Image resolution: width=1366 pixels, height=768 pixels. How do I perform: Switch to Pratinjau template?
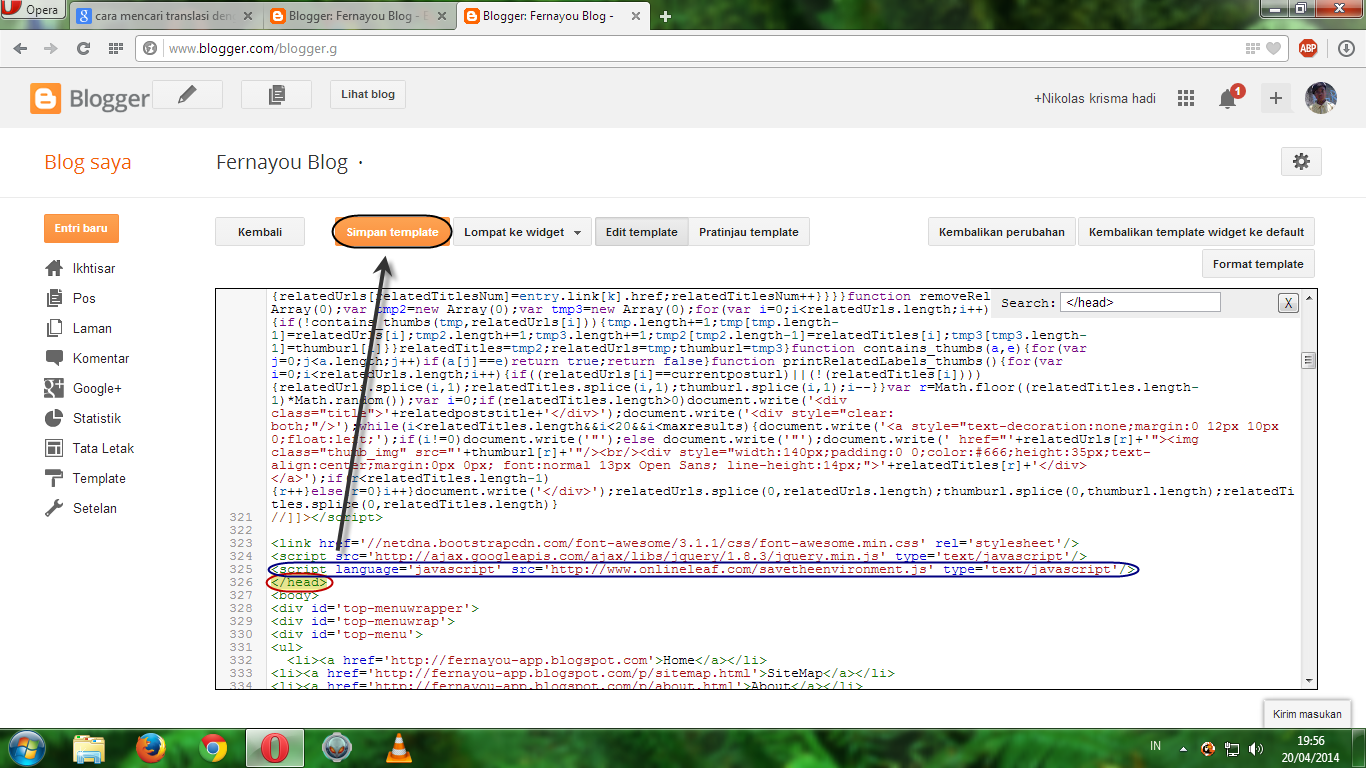point(749,232)
